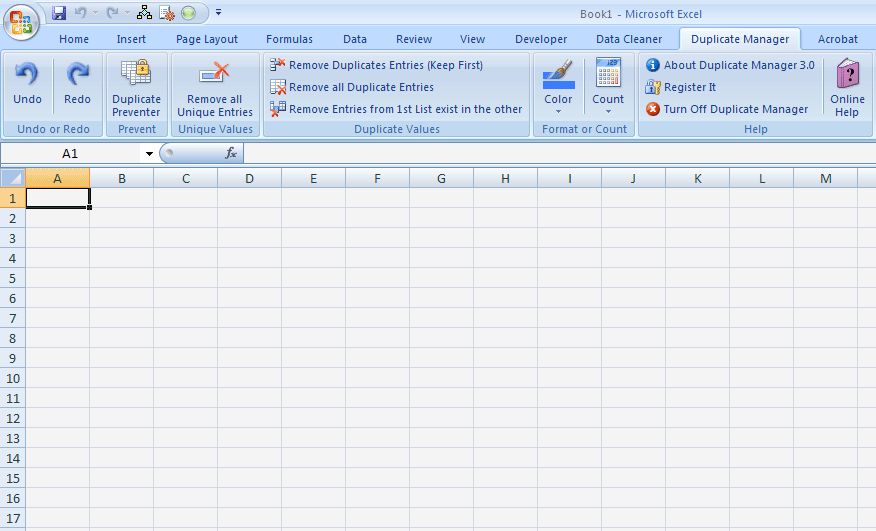Open the Page Layout tab
876x531 pixels.
click(x=207, y=39)
